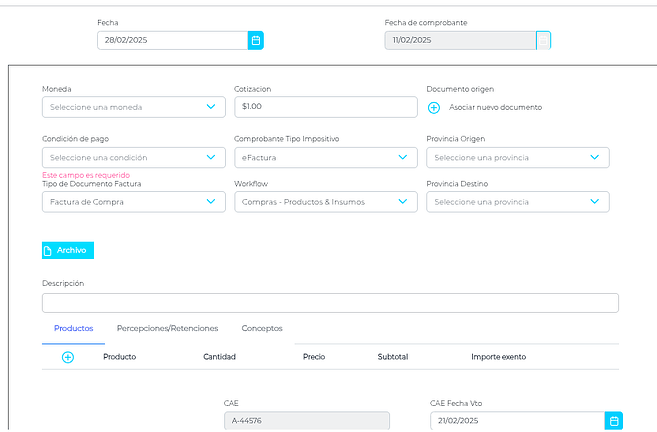Viewport: 657px width, 432px height.
Task: Click the Cotizacion input field
Action: (326, 107)
